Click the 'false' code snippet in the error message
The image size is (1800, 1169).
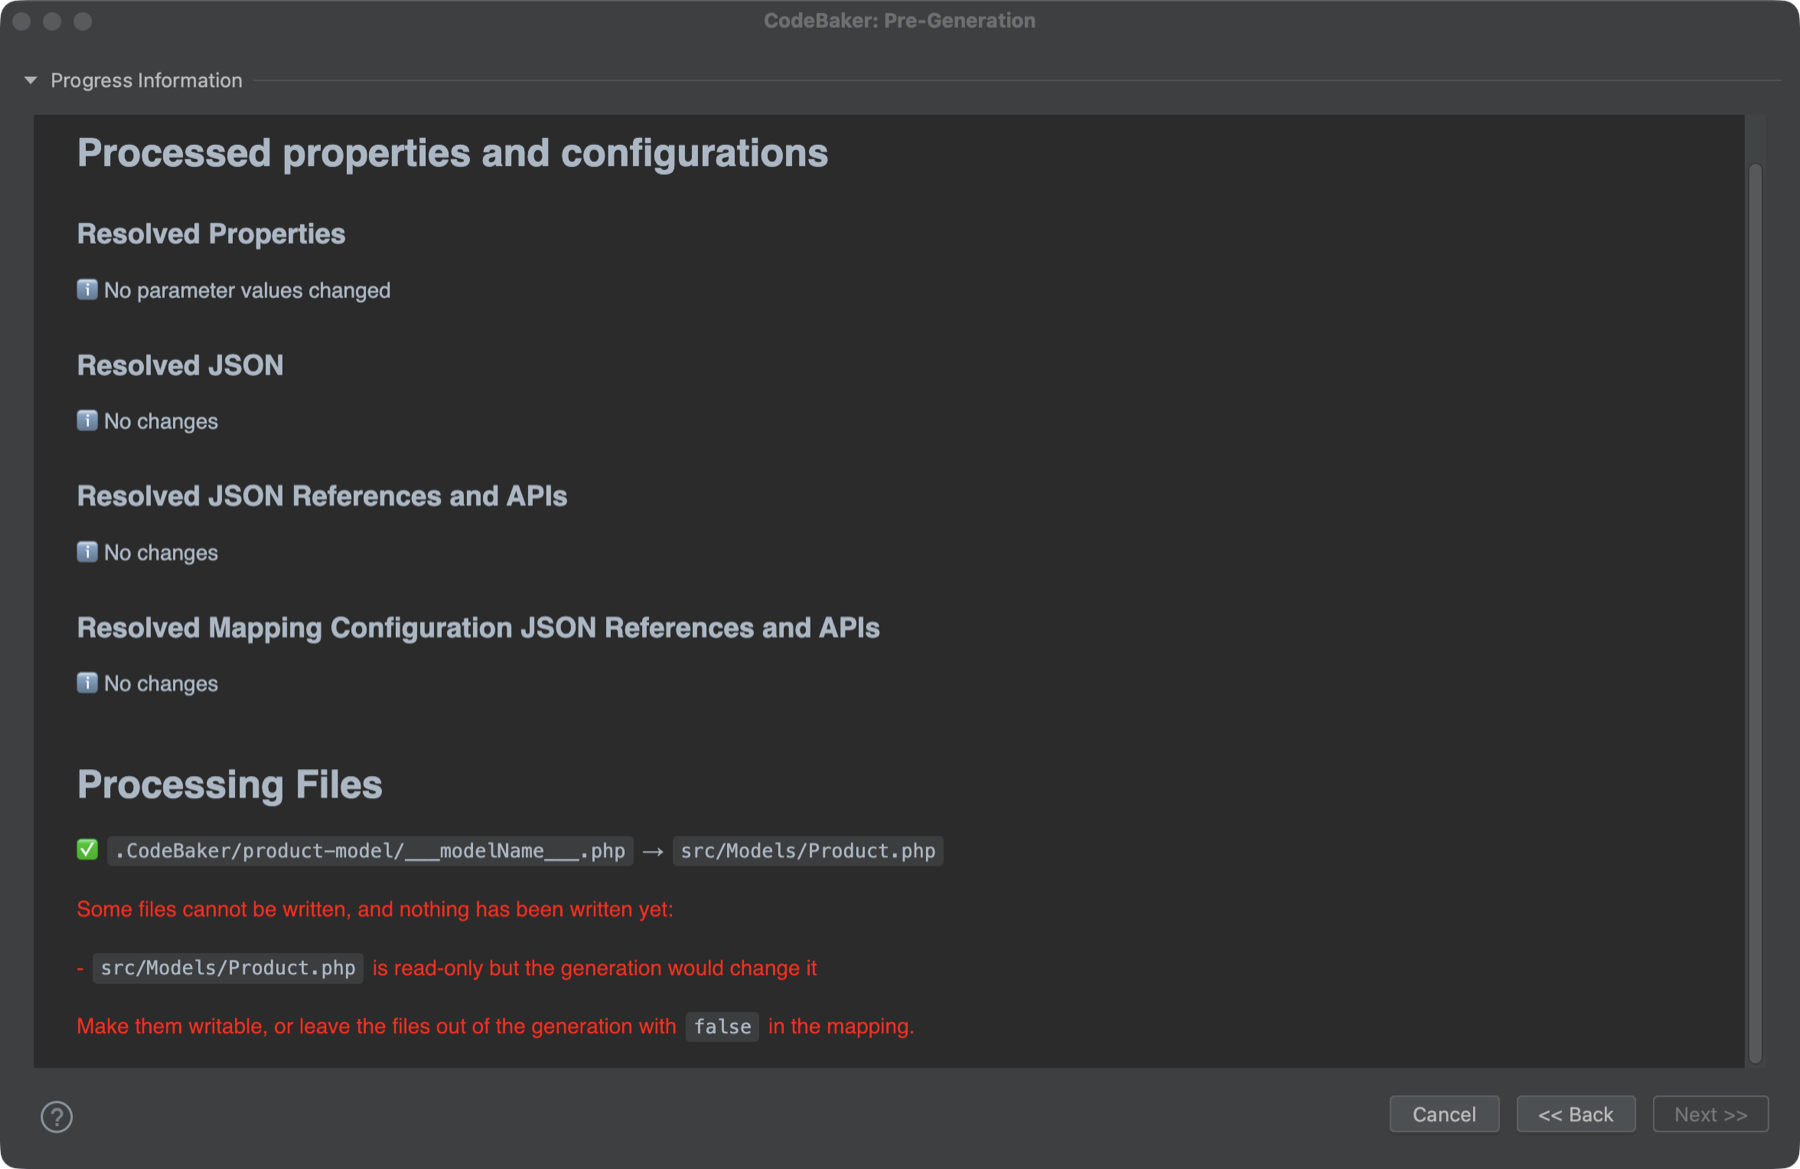pyautogui.click(x=722, y=1027)
